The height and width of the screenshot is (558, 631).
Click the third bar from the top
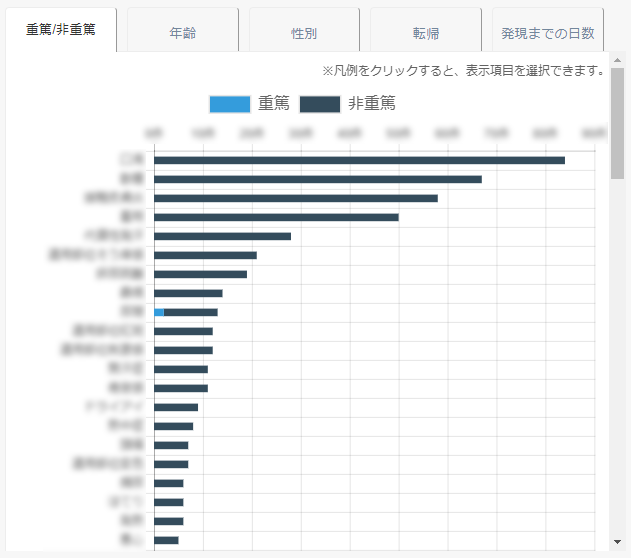[296, 198]
